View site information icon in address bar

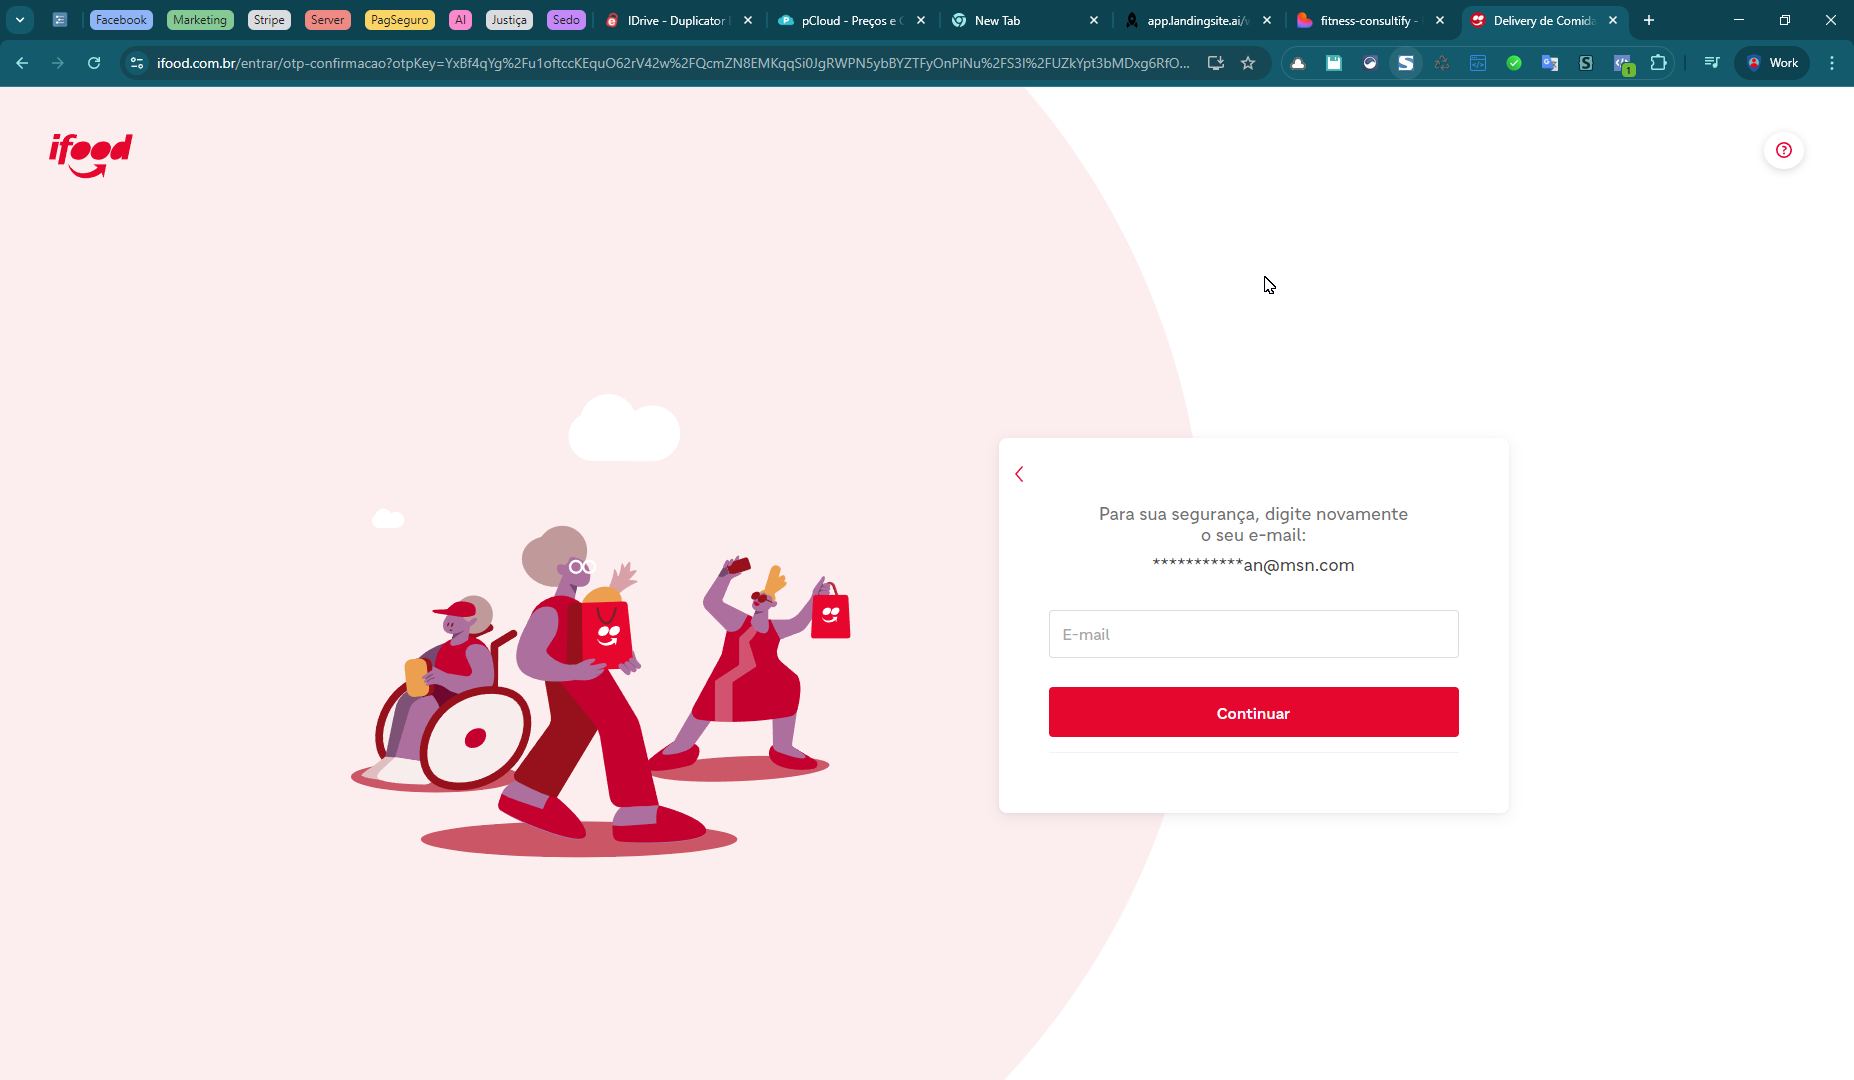click(x=137, y=63)
